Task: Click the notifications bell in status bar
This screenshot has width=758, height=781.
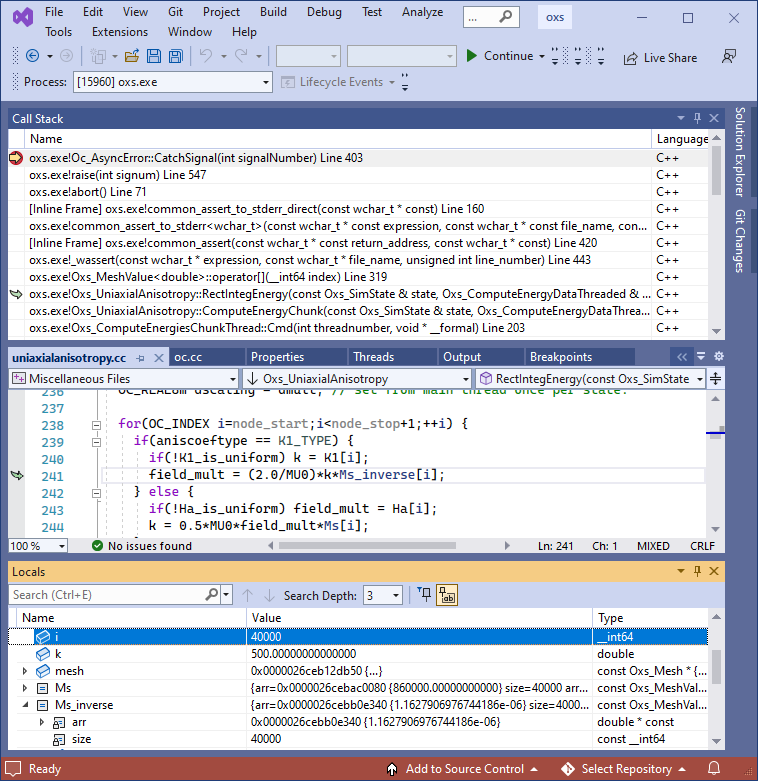Action: [738, 769]
